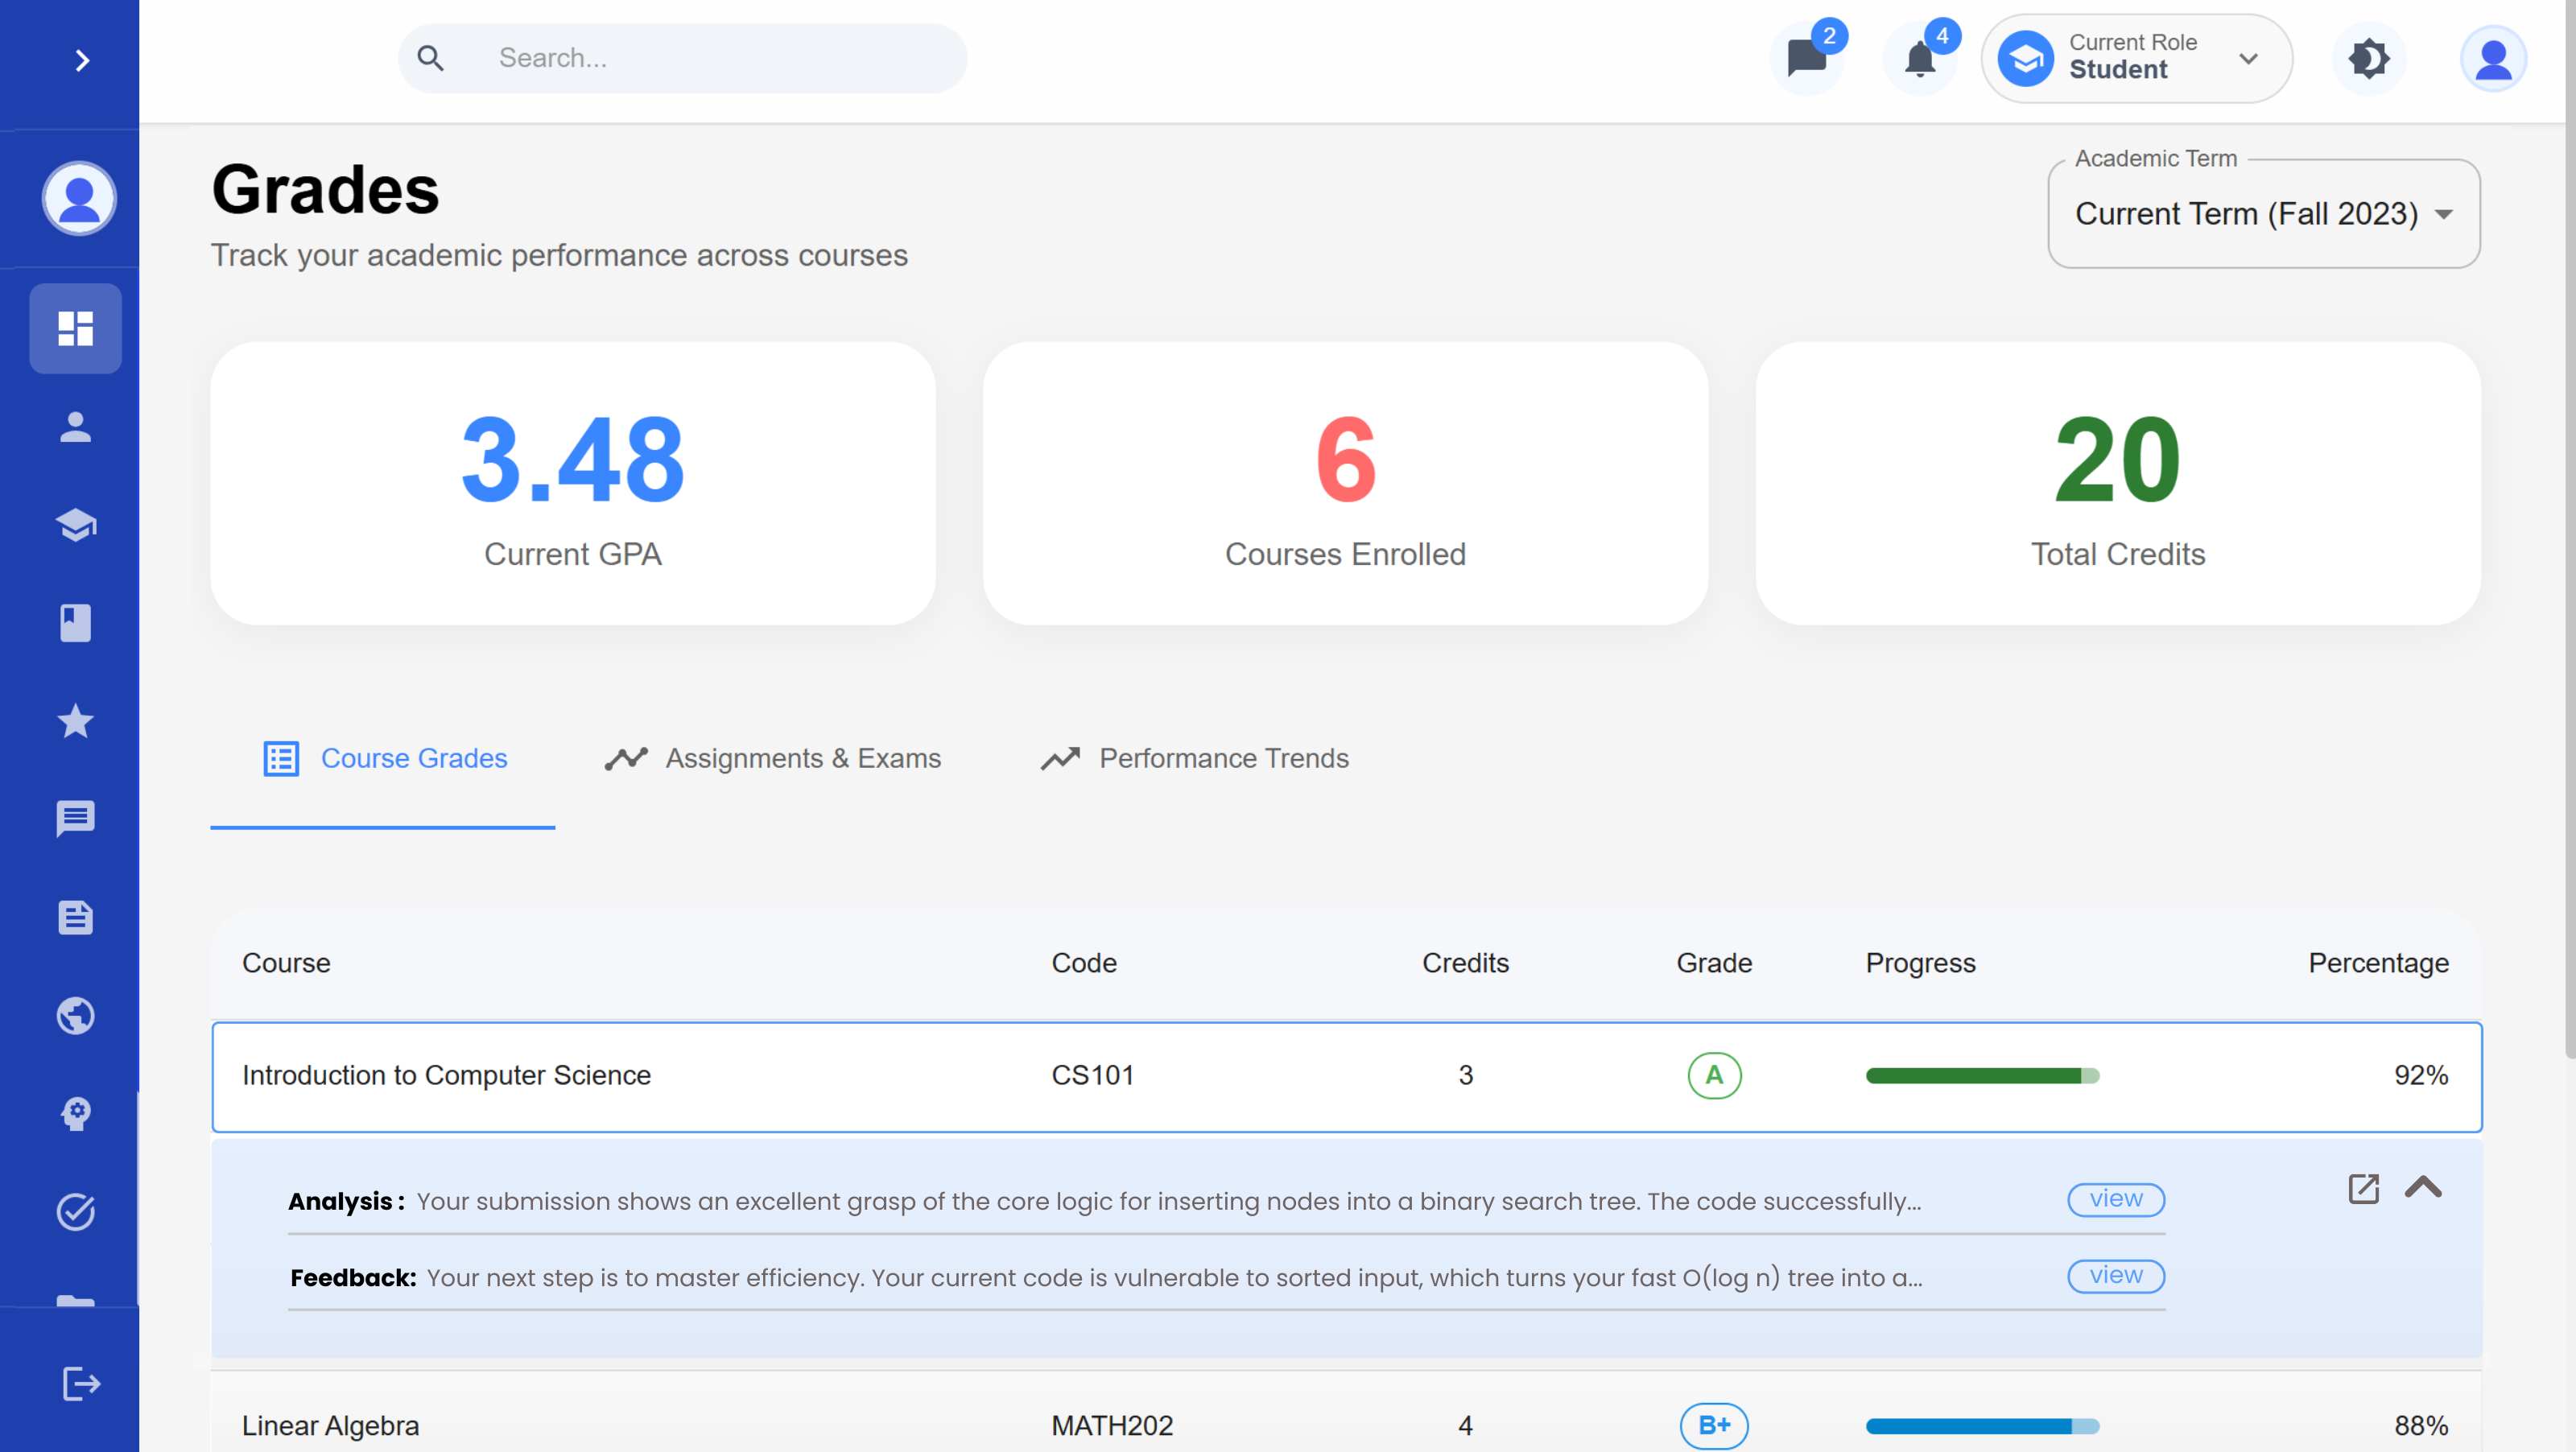Open notifications via the bell icon
The height and width of the screenshot is (1452, 2576).
tap(1919, 58)
